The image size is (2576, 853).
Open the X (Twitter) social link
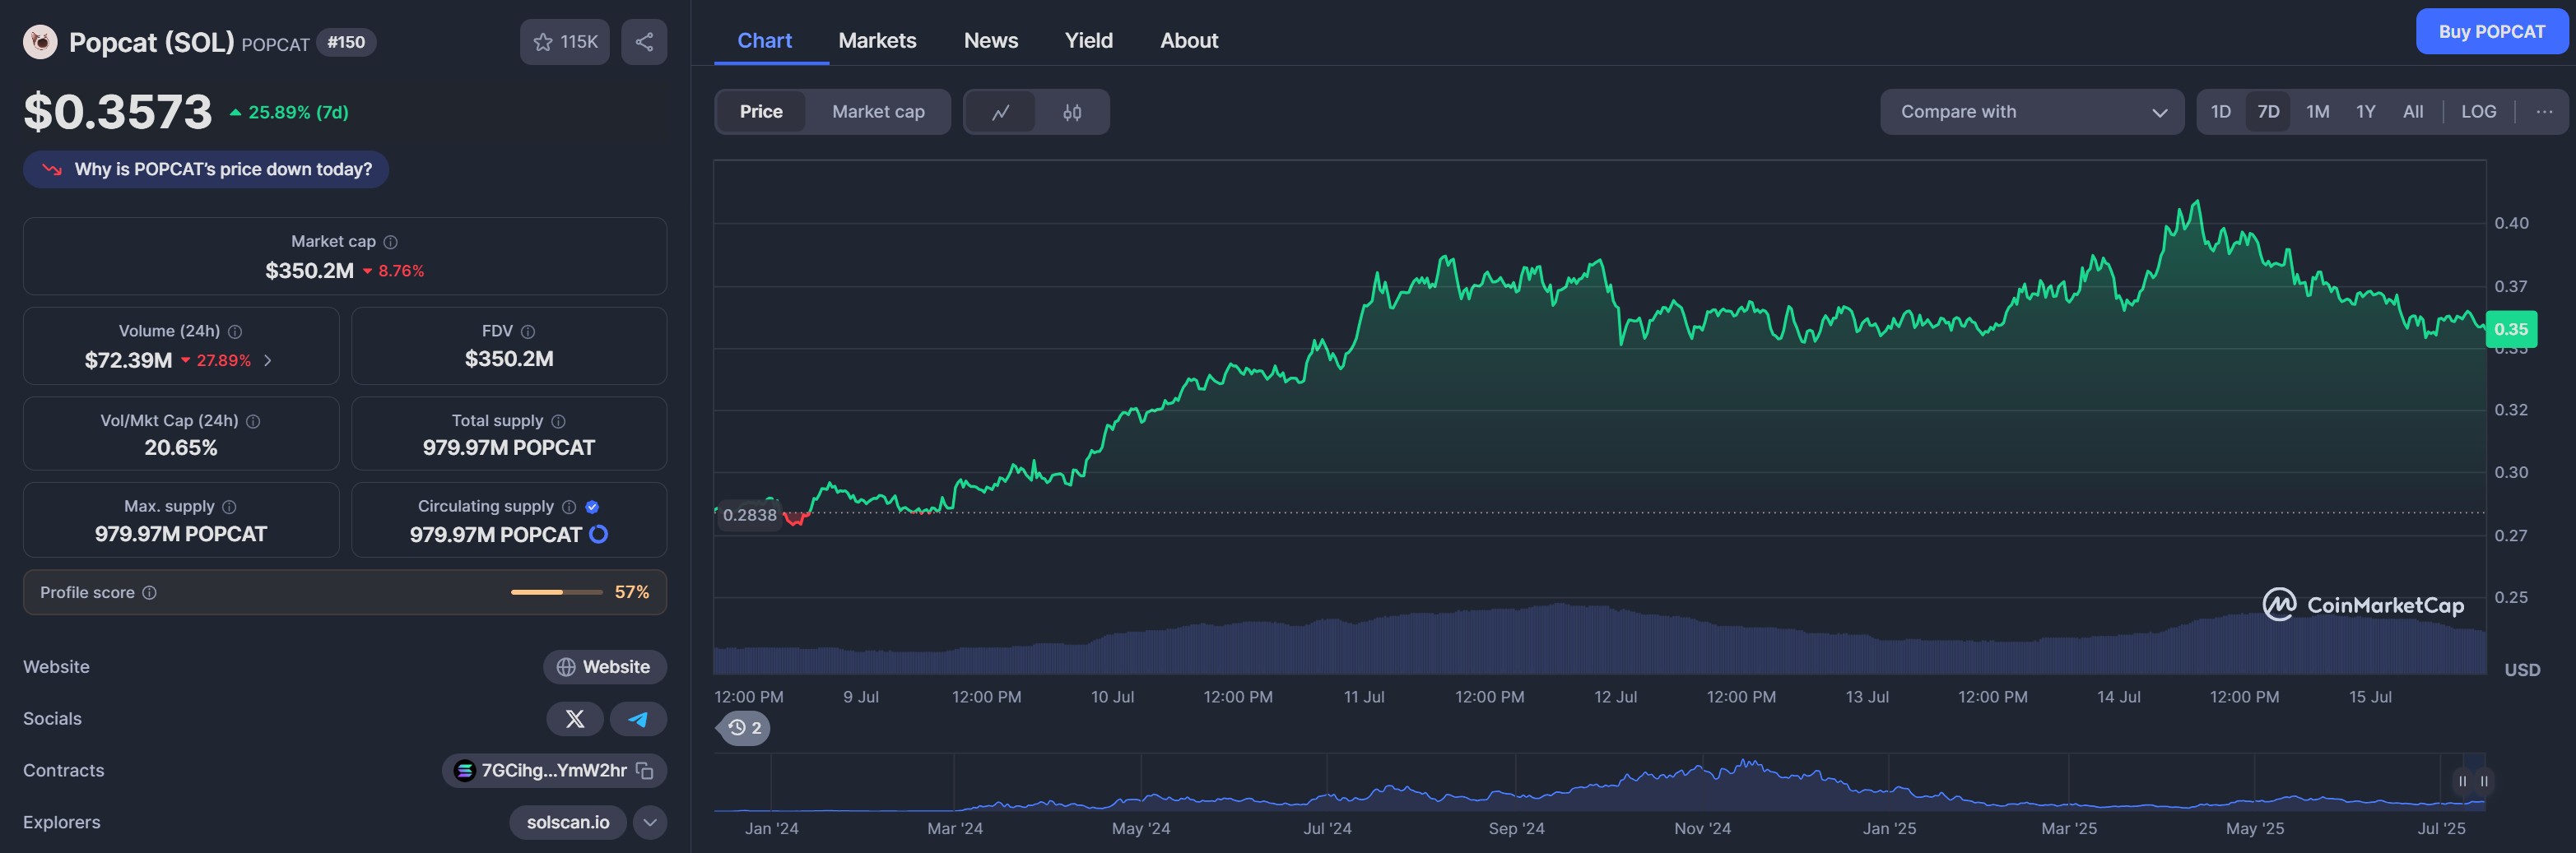point(575,719)
